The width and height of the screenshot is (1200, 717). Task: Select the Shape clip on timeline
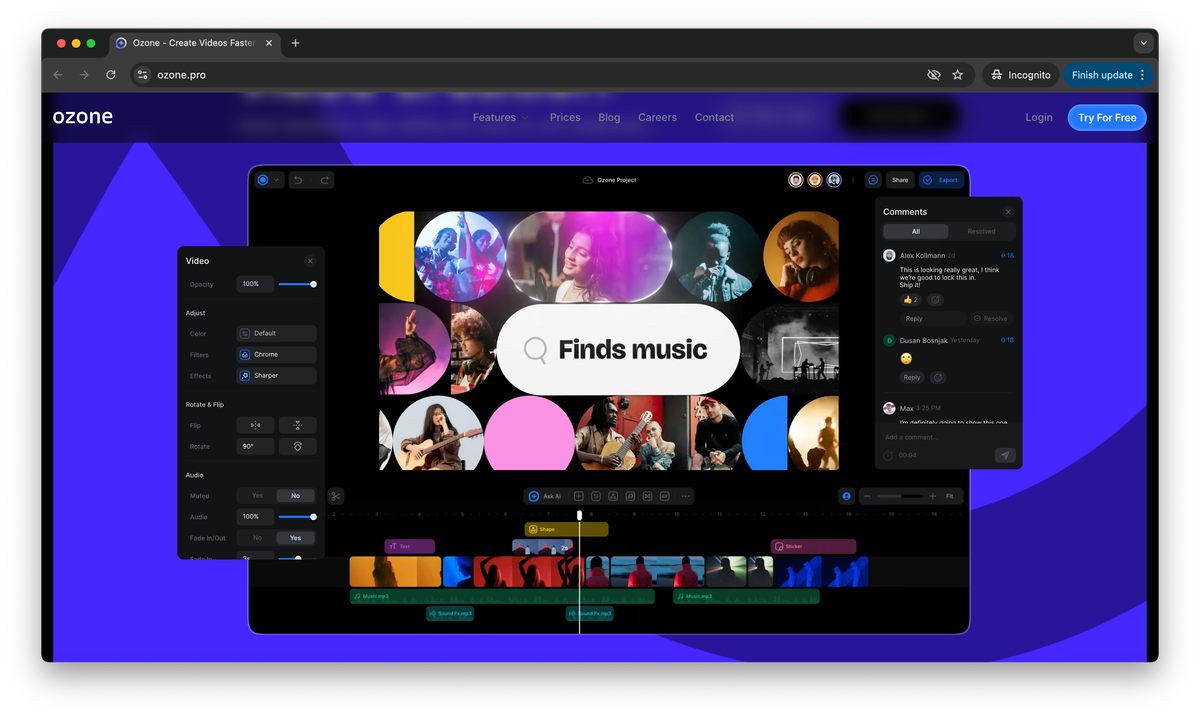pos(566,529)
